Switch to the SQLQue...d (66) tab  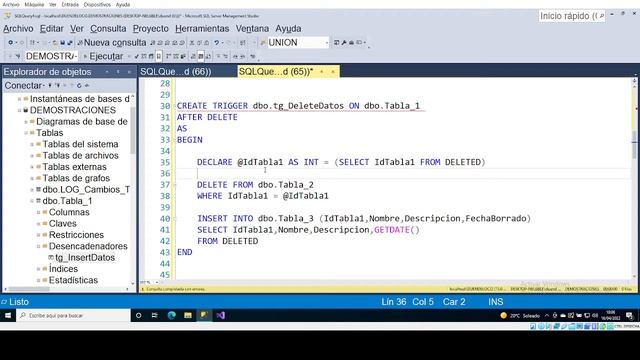[176, 71]
